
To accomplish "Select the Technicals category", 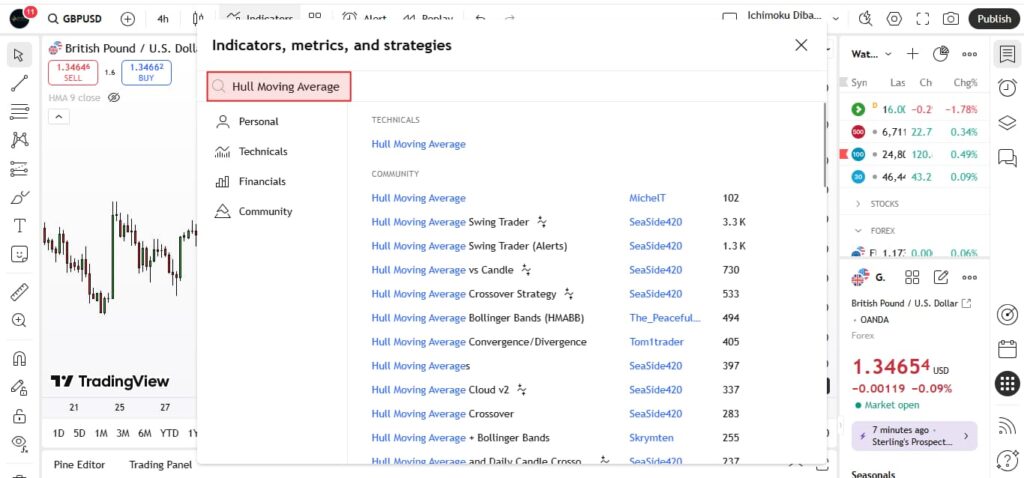I will pyautogui.click(x=262, y=152).
